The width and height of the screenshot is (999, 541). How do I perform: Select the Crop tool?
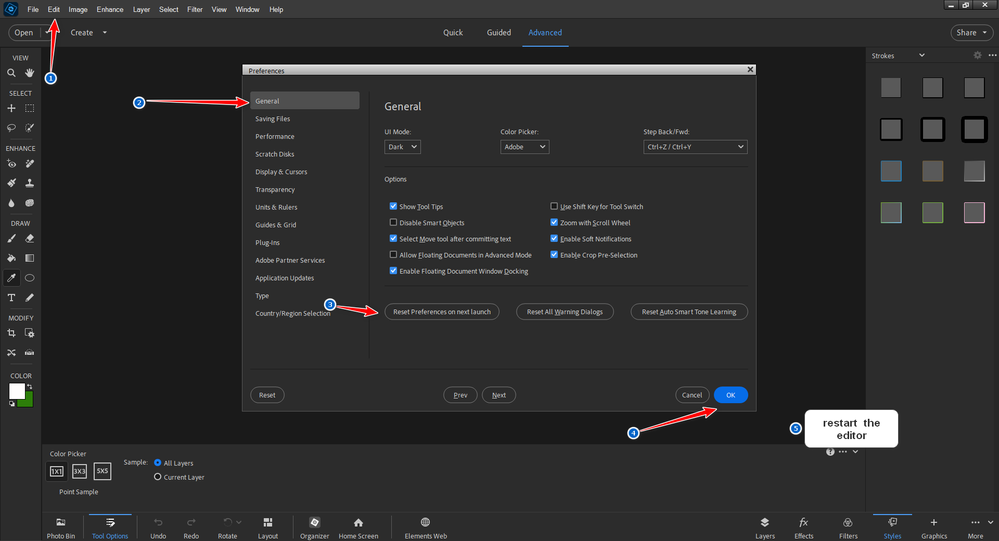coord(11,333)
